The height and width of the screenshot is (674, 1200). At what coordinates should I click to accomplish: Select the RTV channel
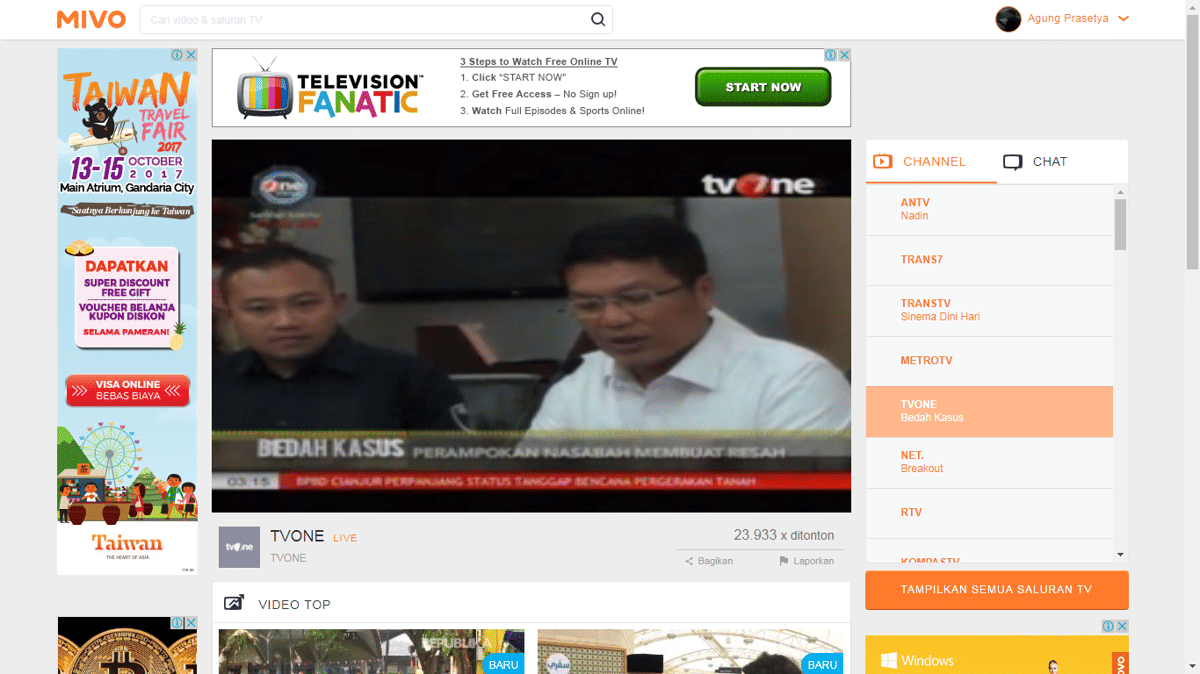(x=989, y=513)
